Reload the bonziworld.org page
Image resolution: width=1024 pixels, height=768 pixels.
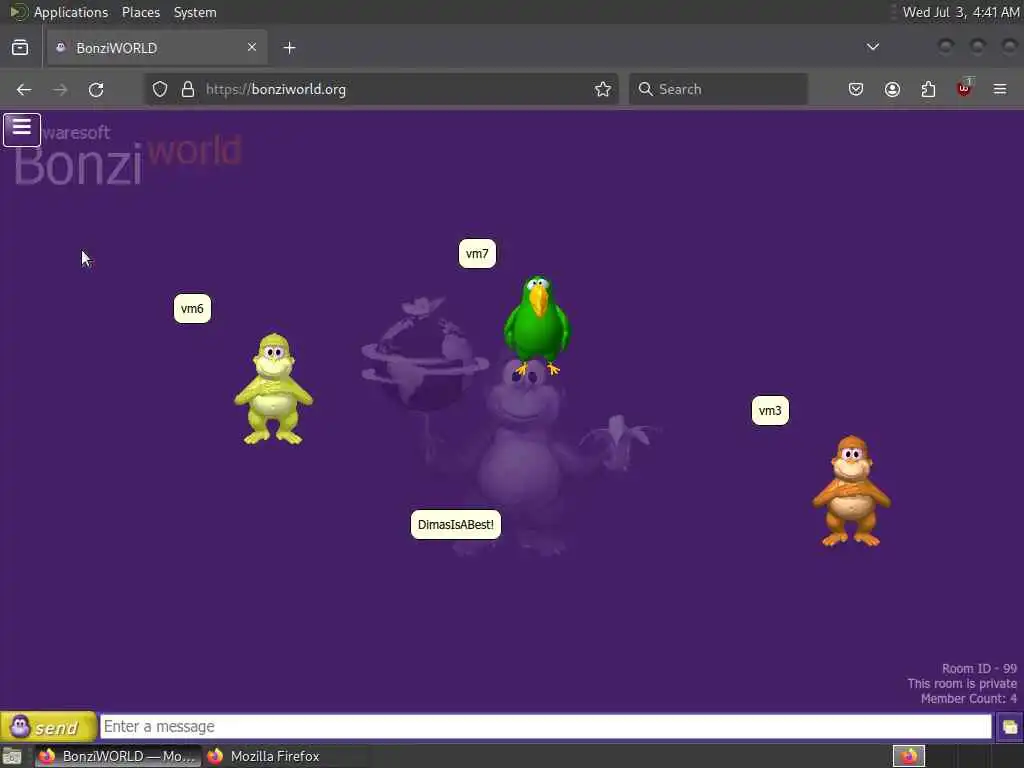pyautogui.click(x=96, y=89)
